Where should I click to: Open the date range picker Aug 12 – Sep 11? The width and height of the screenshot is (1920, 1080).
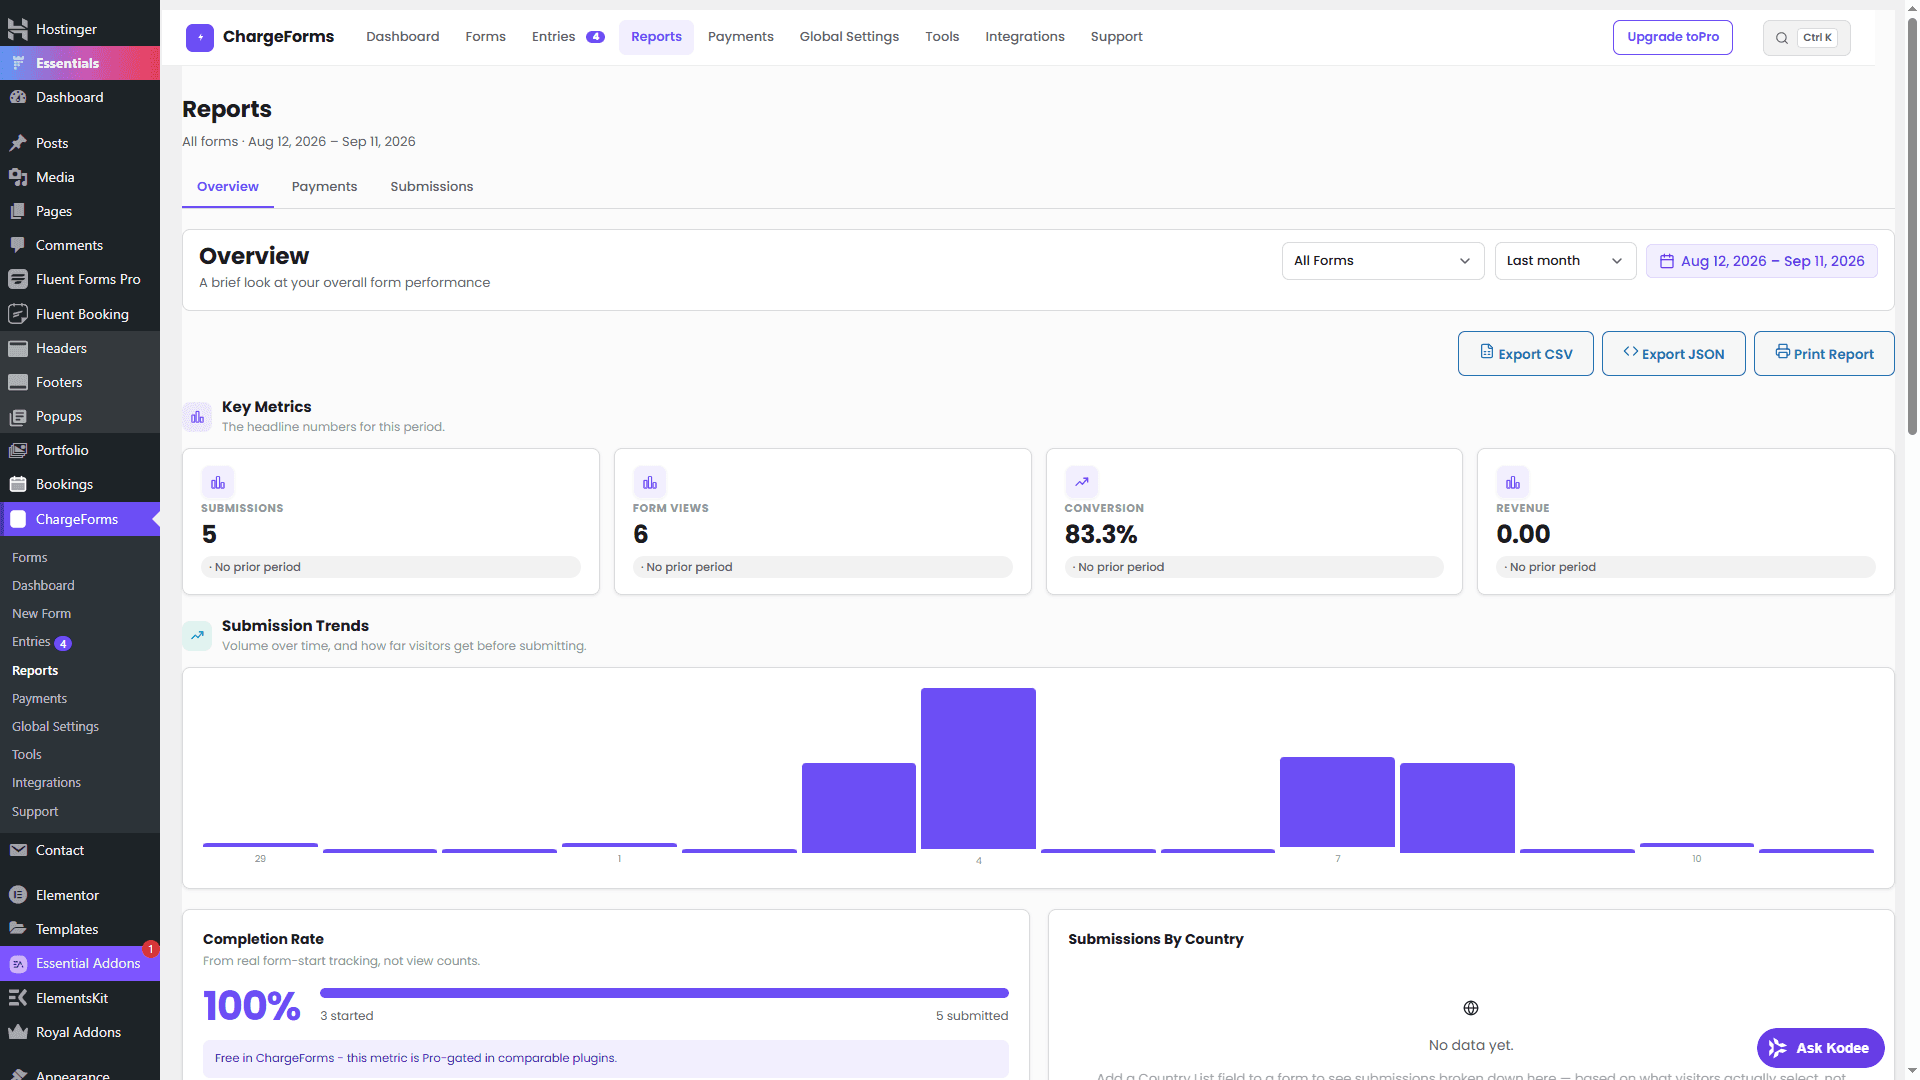click(1762, 261)
